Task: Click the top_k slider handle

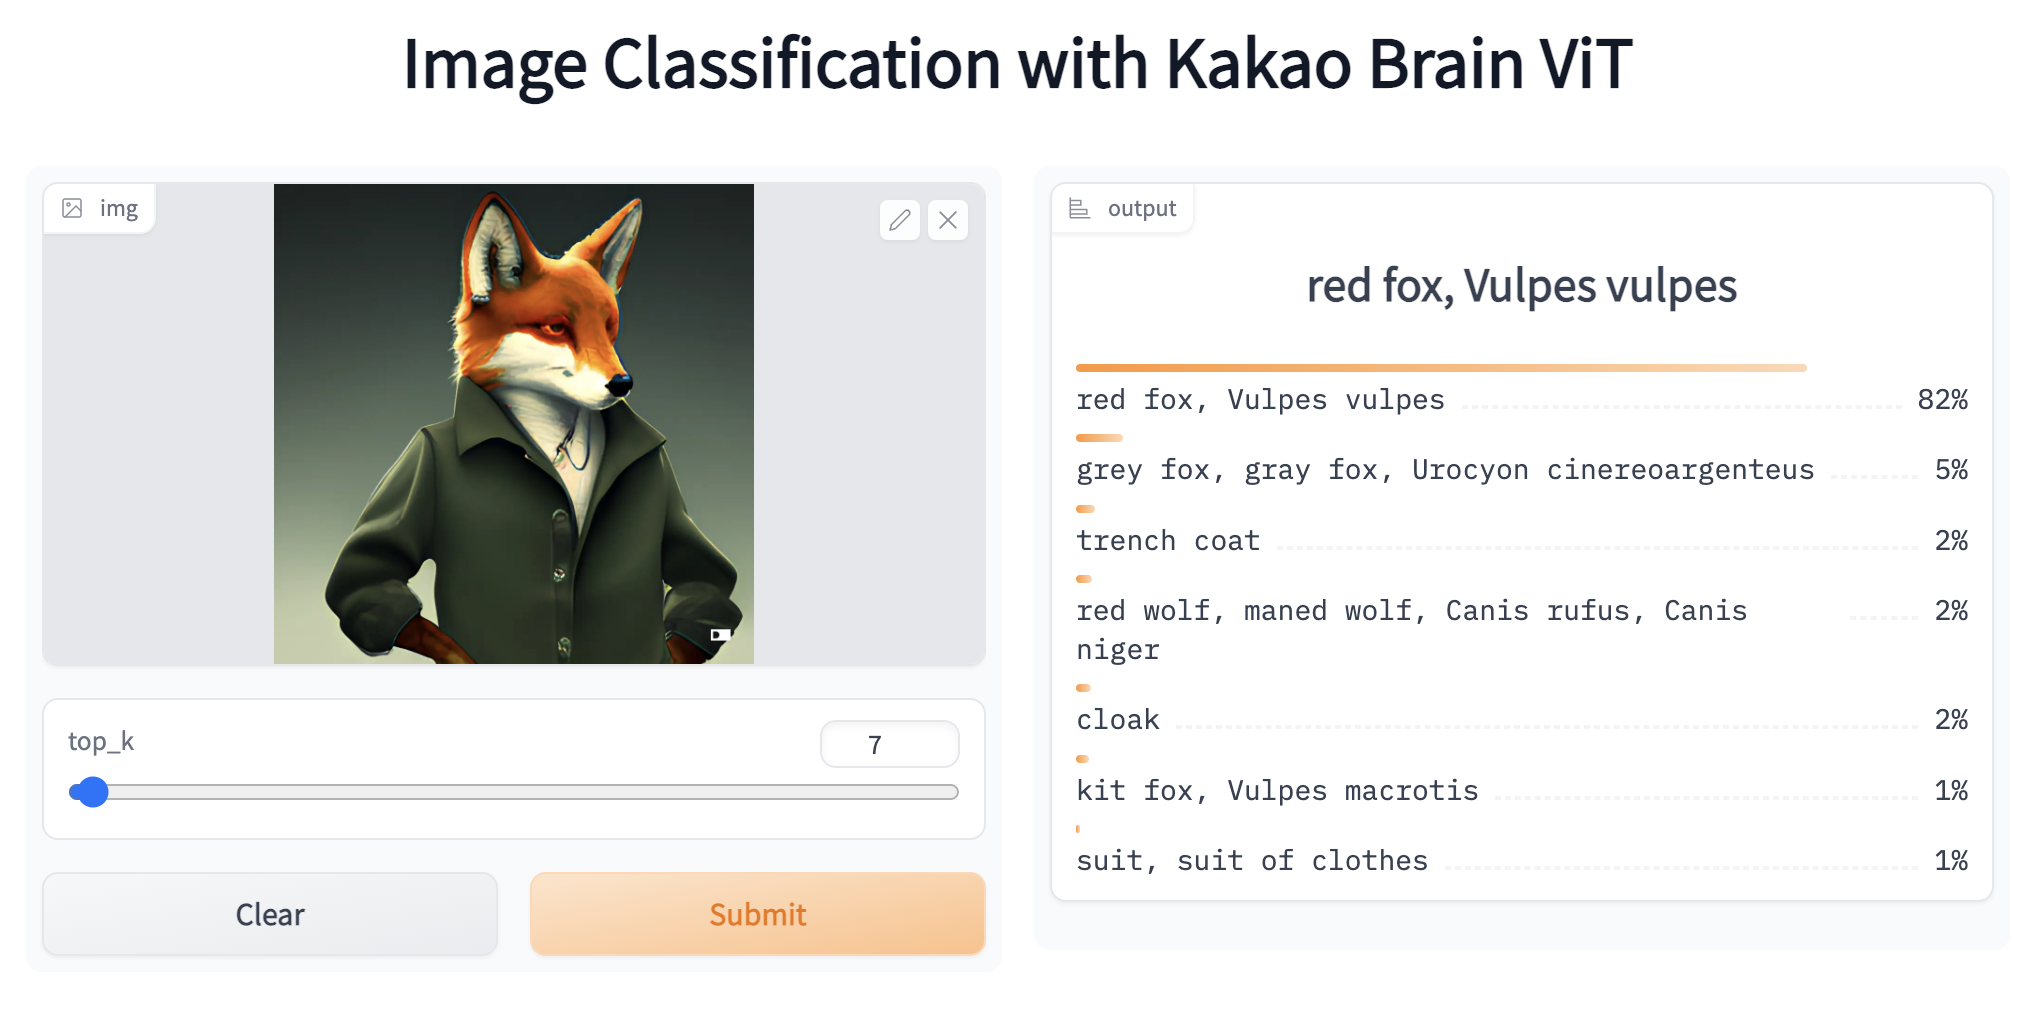Action: (93, 792)
